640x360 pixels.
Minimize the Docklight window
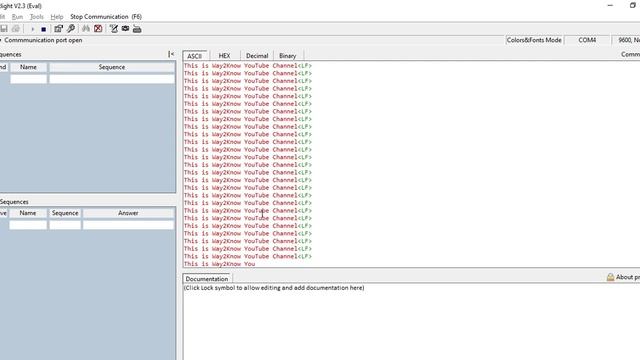(x=610, y=5)
